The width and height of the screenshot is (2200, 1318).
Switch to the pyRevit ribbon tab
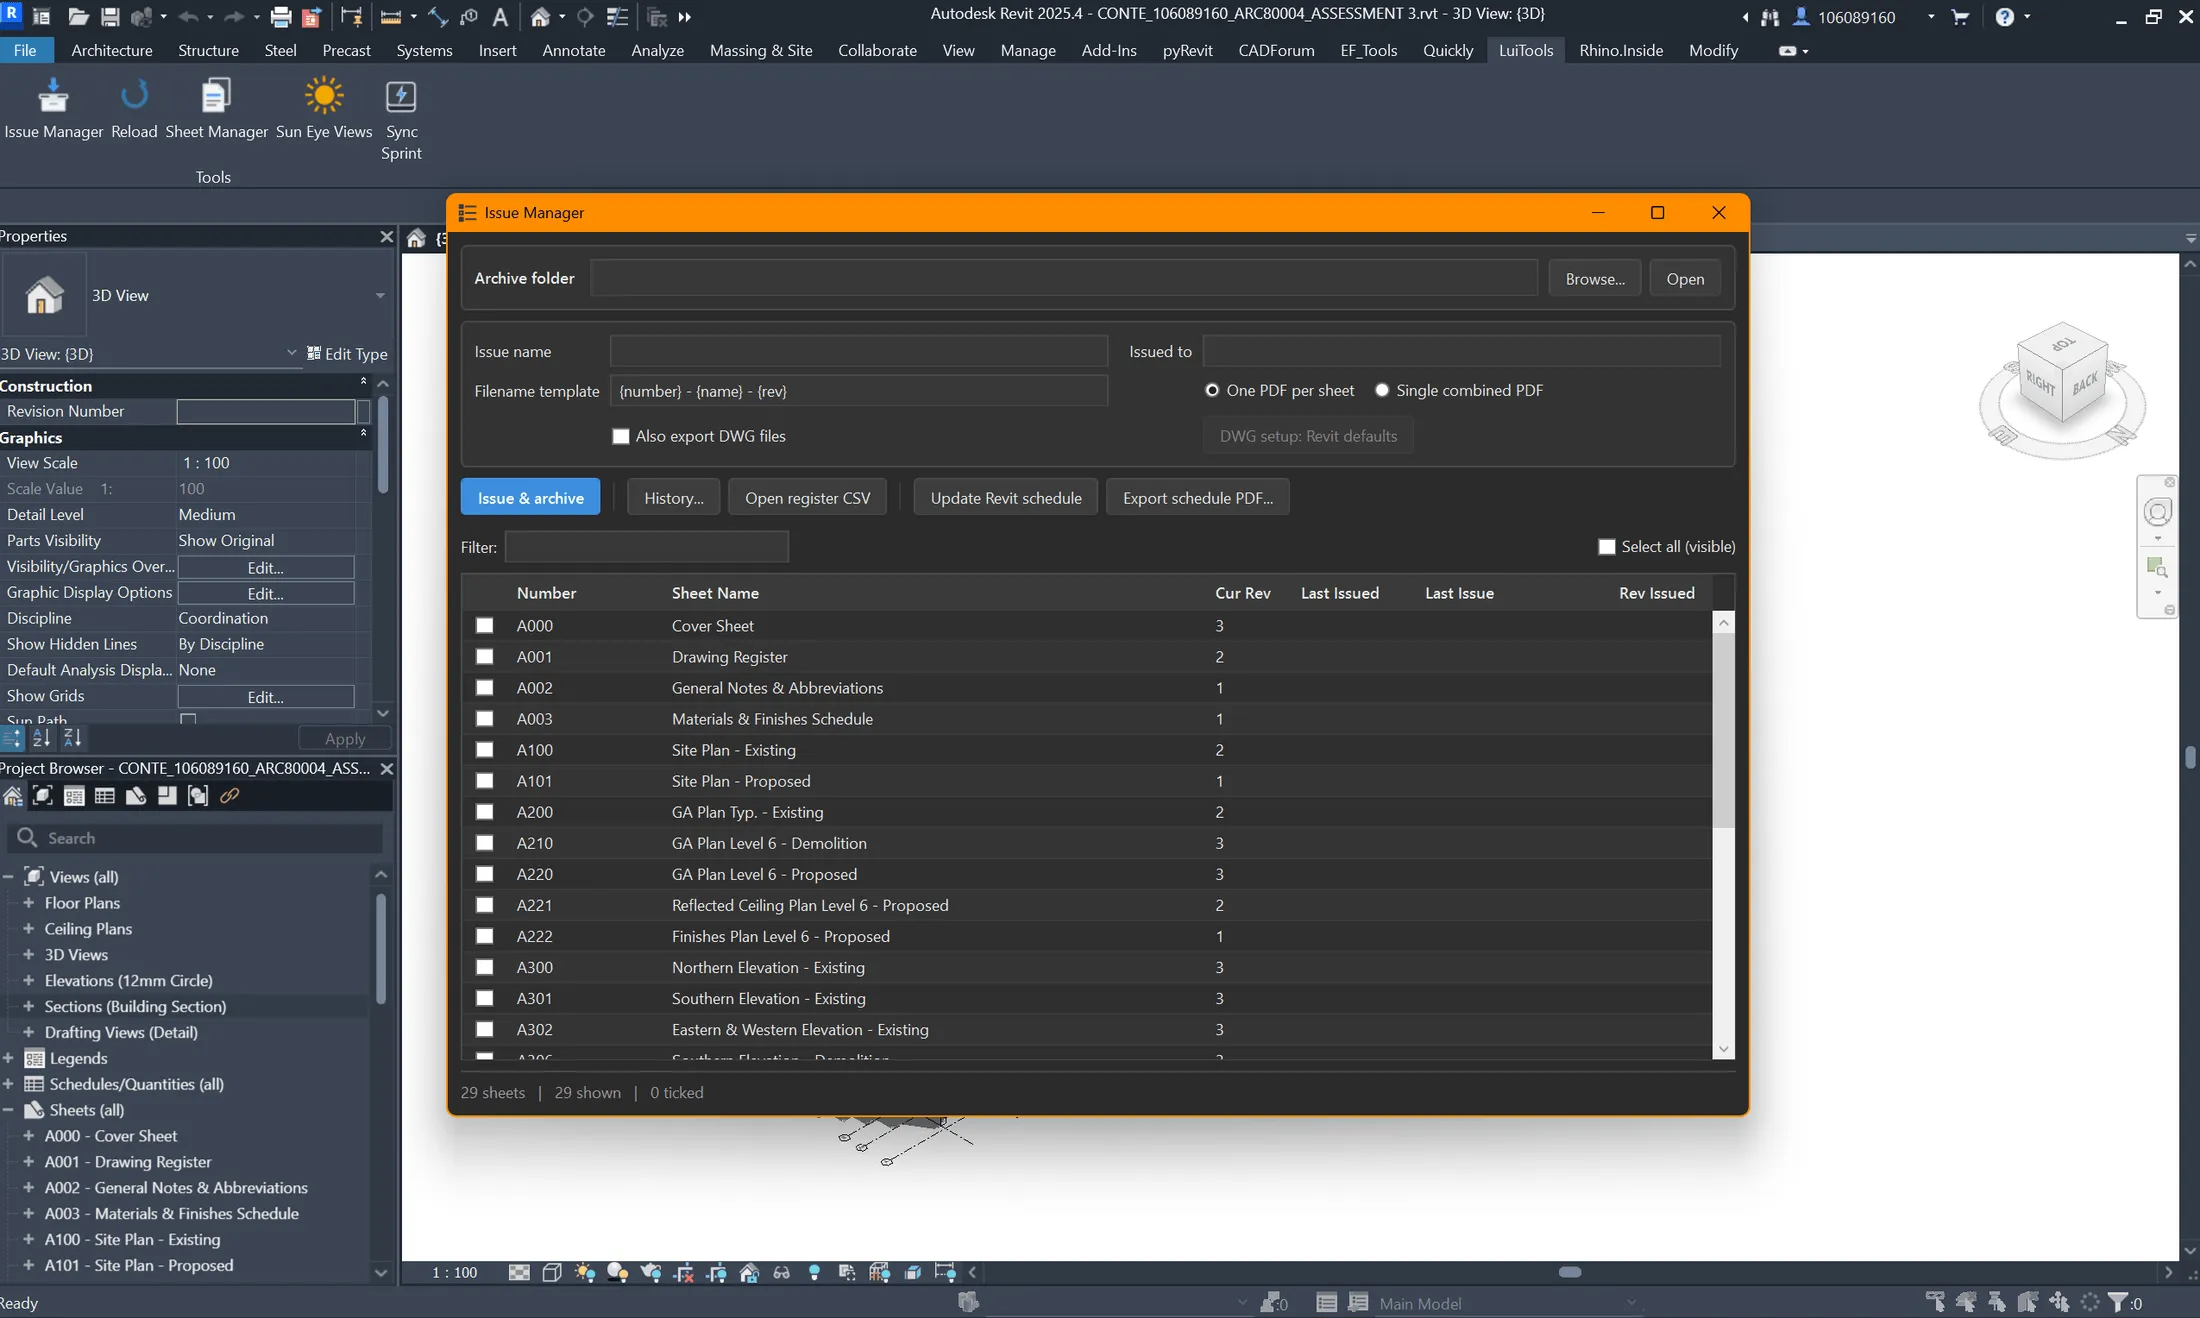point(1187,50)
